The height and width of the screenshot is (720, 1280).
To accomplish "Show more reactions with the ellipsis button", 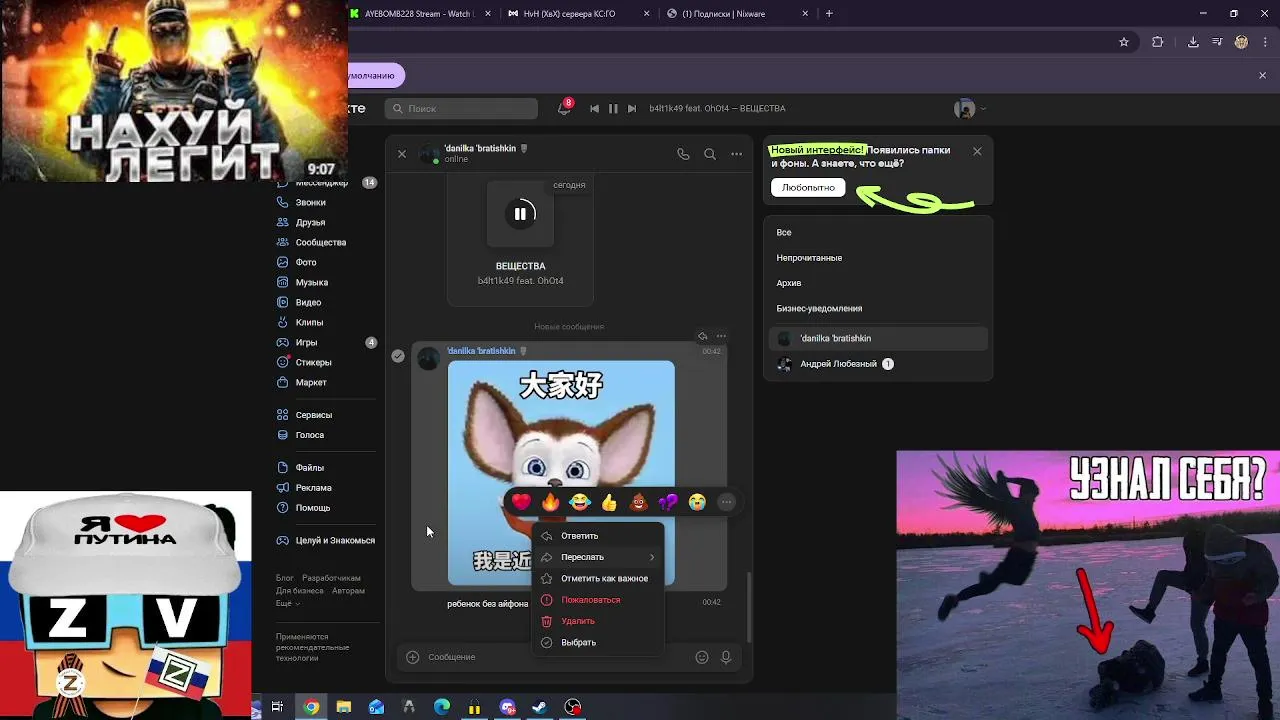I will [727, 502].
